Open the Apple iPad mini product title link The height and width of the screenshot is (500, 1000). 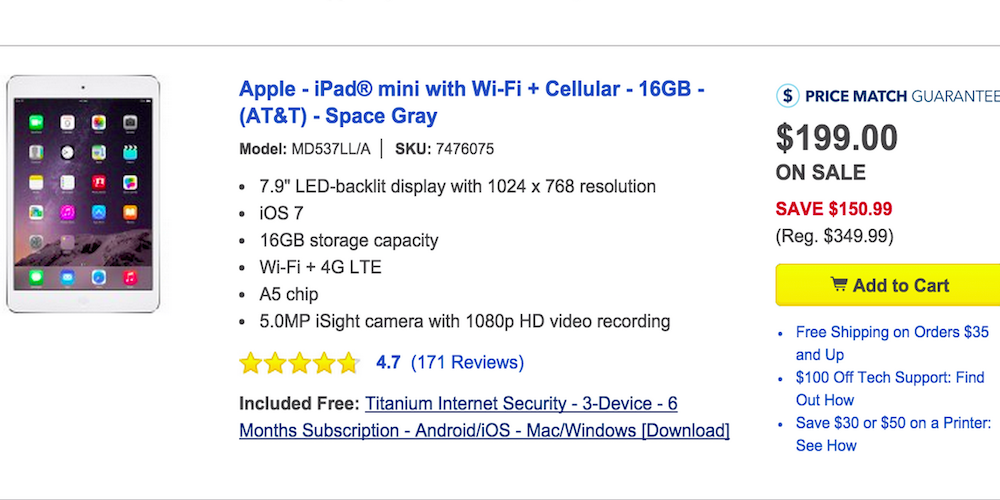[471, 102]
